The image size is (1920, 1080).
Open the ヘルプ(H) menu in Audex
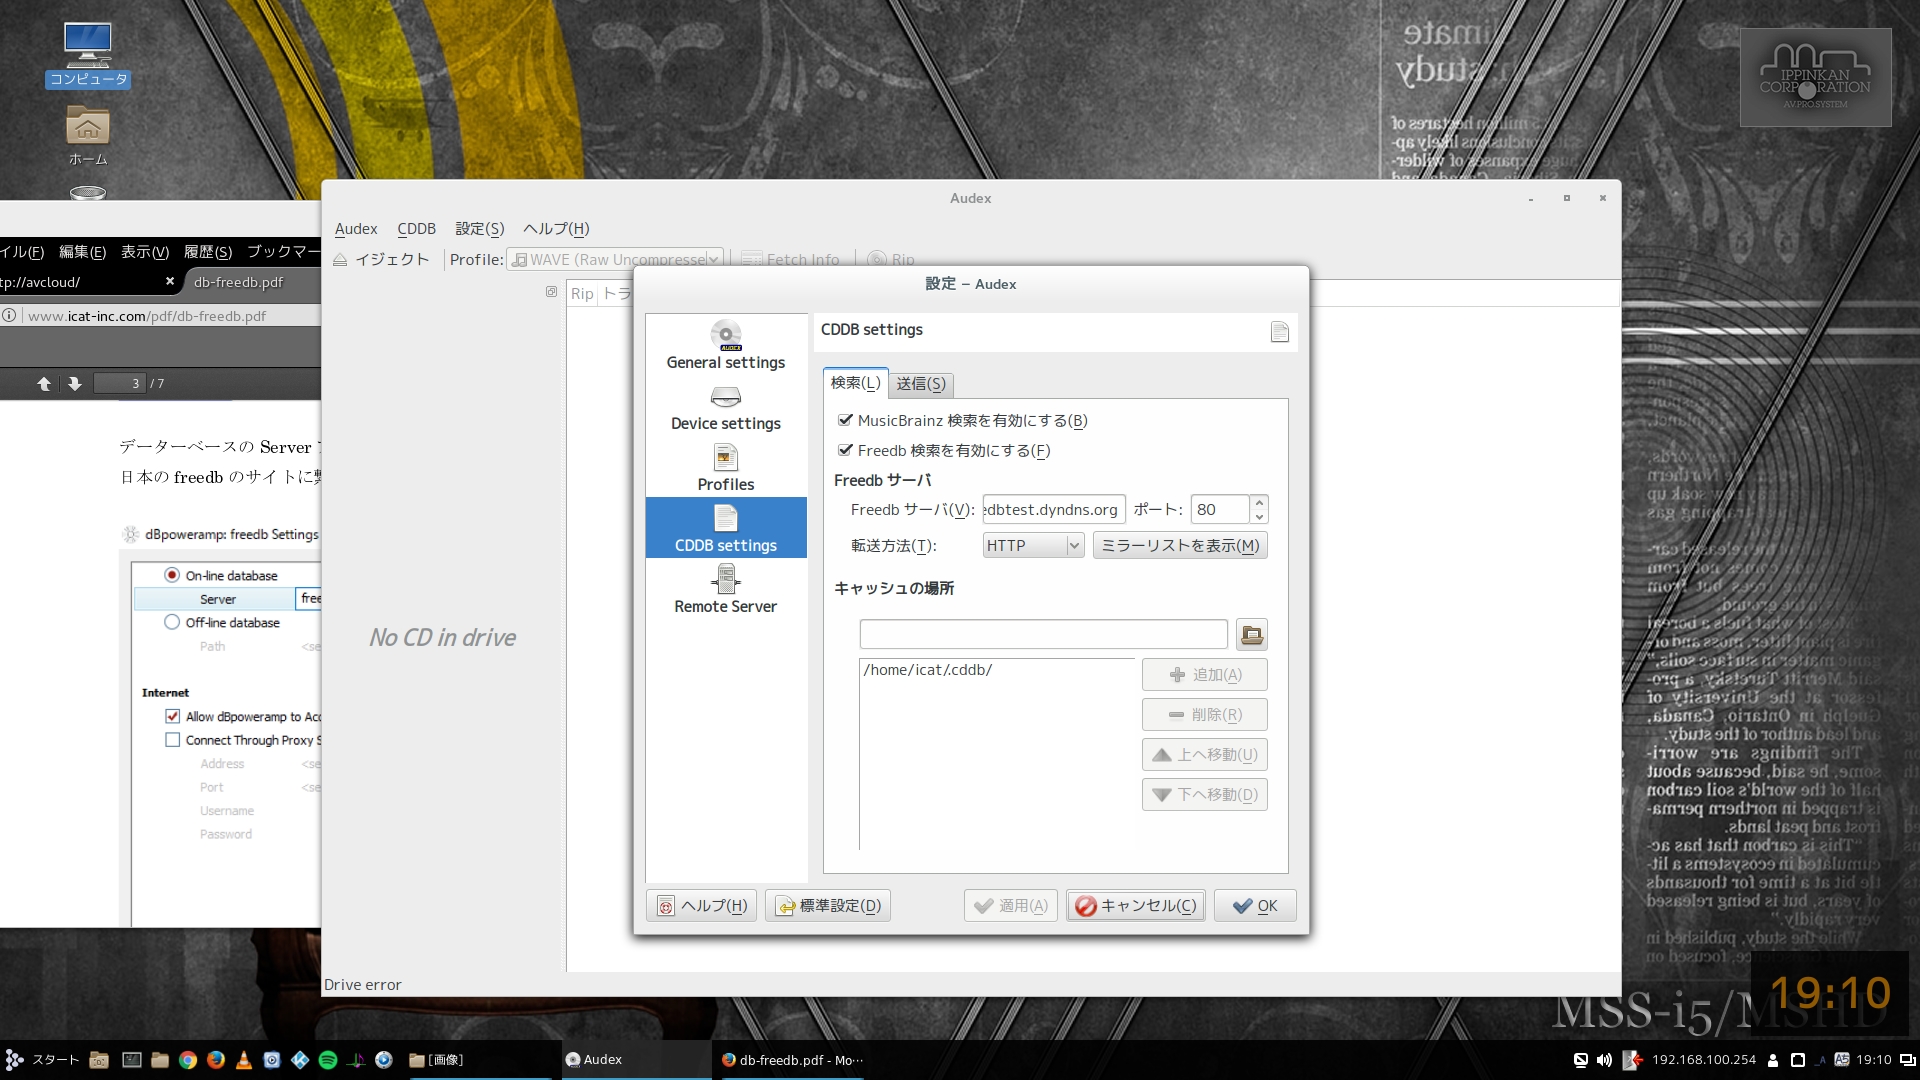pyautogui.click(x=556, y=229)
